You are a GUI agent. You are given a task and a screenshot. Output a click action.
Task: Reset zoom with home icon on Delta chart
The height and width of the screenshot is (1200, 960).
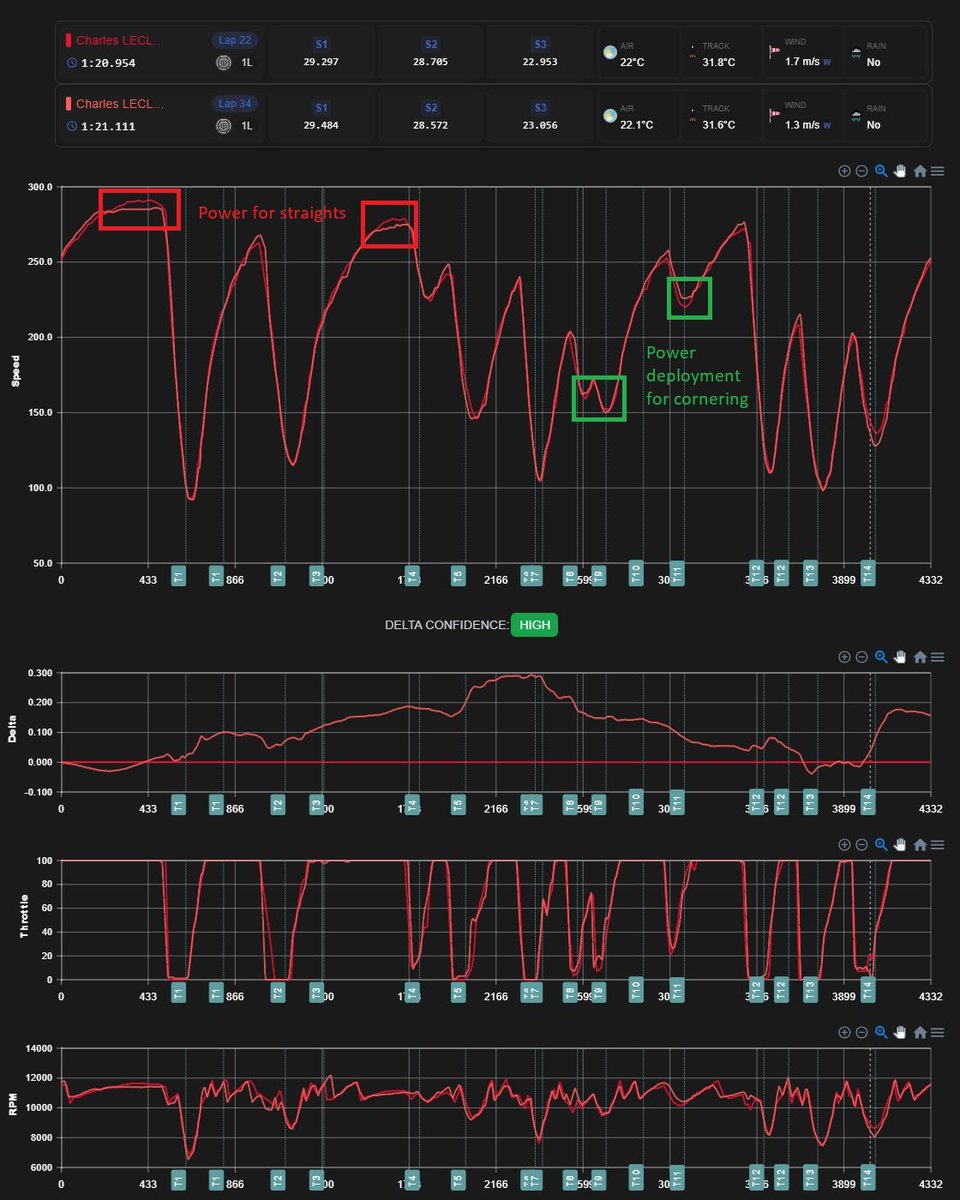click(920, 657)
